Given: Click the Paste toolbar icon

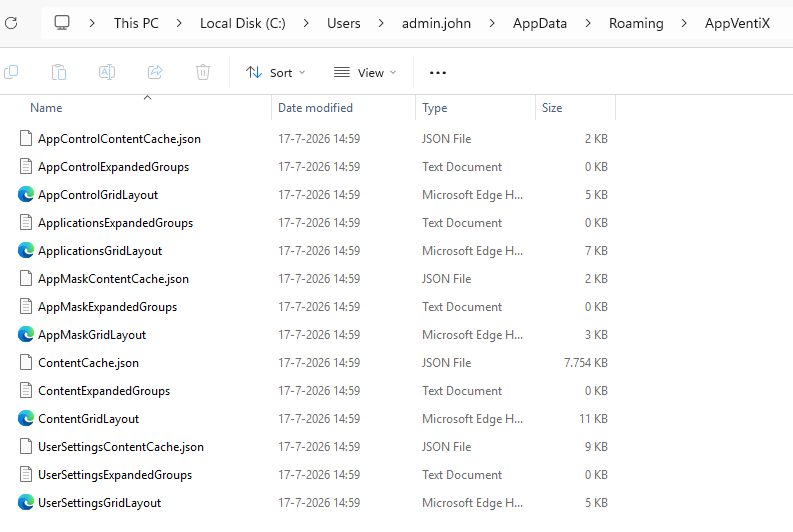Looking at the screenshot, I should point(59,72).
